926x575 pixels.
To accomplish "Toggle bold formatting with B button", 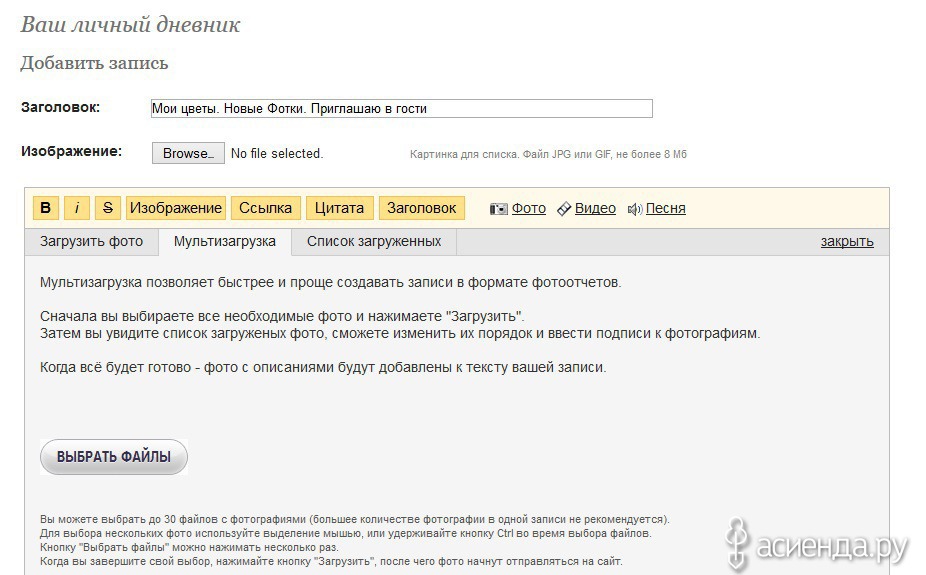I will click(x=45, y=208).
